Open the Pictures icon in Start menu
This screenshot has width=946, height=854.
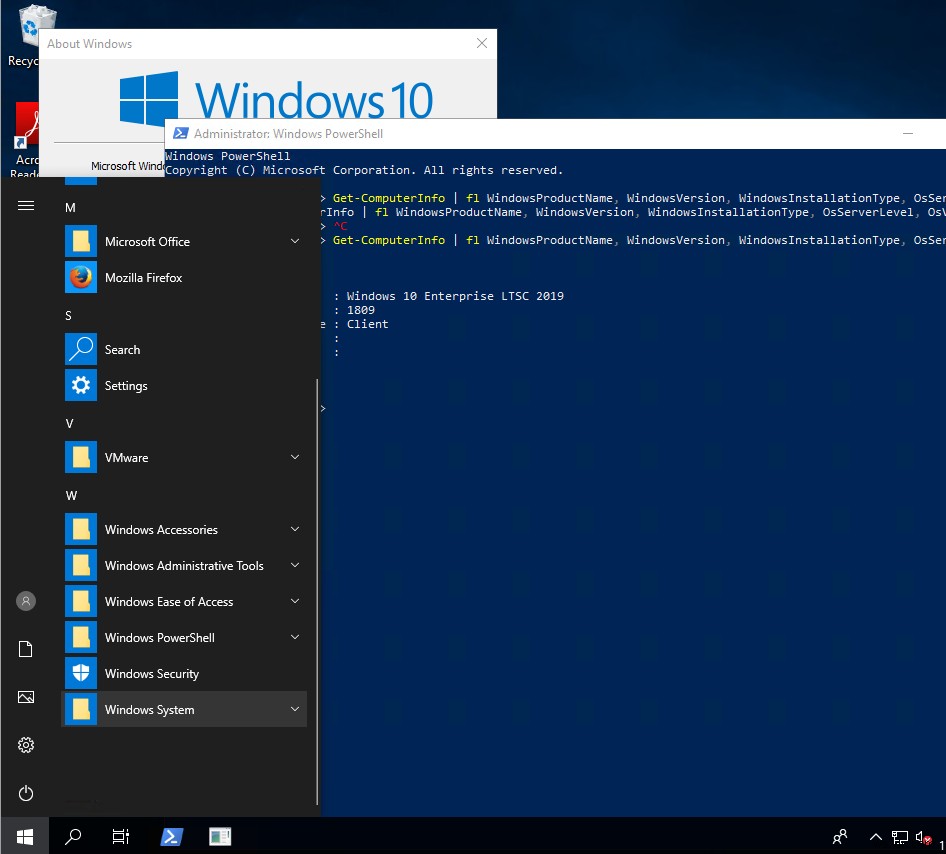coord(25,697)
